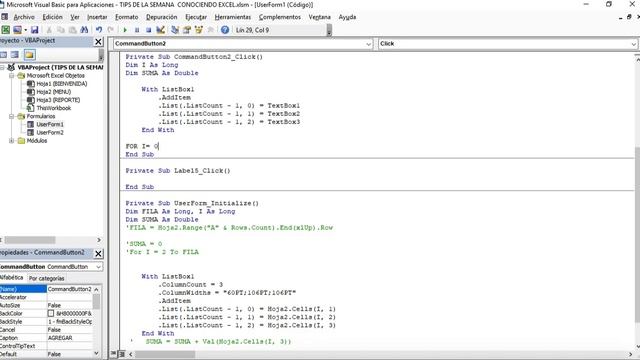Select the (Name) property row
Viewport: 640px width, 360px height.
(x=47, y=289)
